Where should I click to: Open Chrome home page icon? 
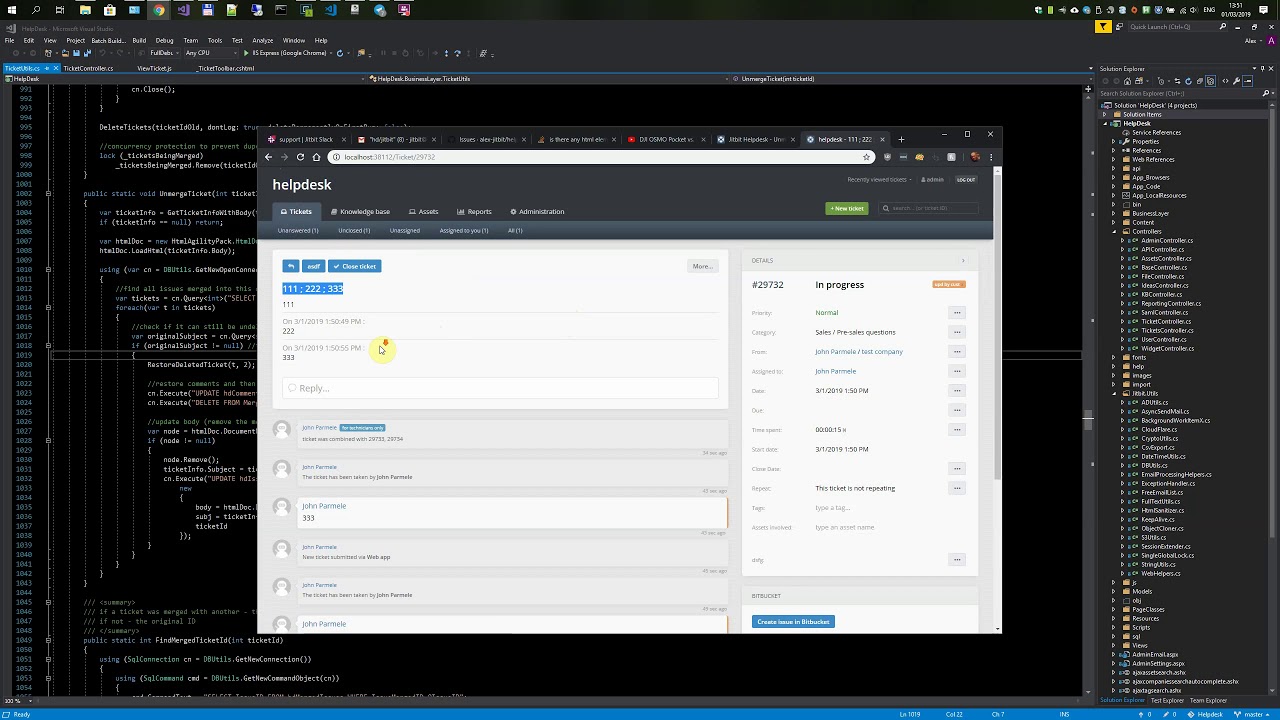[x=316, y=157]
